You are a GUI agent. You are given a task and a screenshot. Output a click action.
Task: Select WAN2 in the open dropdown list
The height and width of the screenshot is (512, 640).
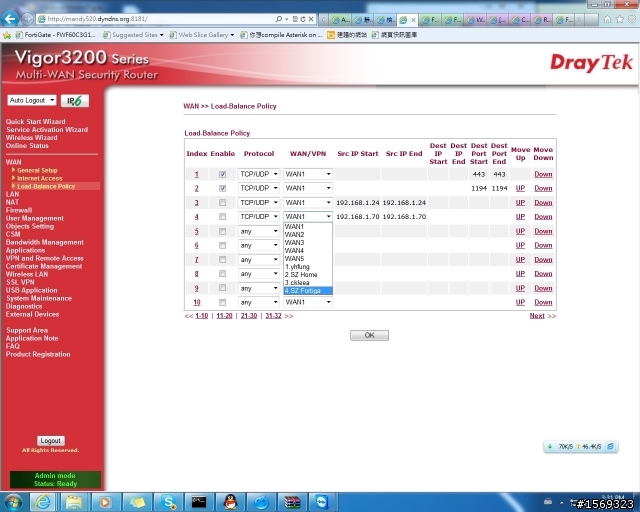(308, 235)
